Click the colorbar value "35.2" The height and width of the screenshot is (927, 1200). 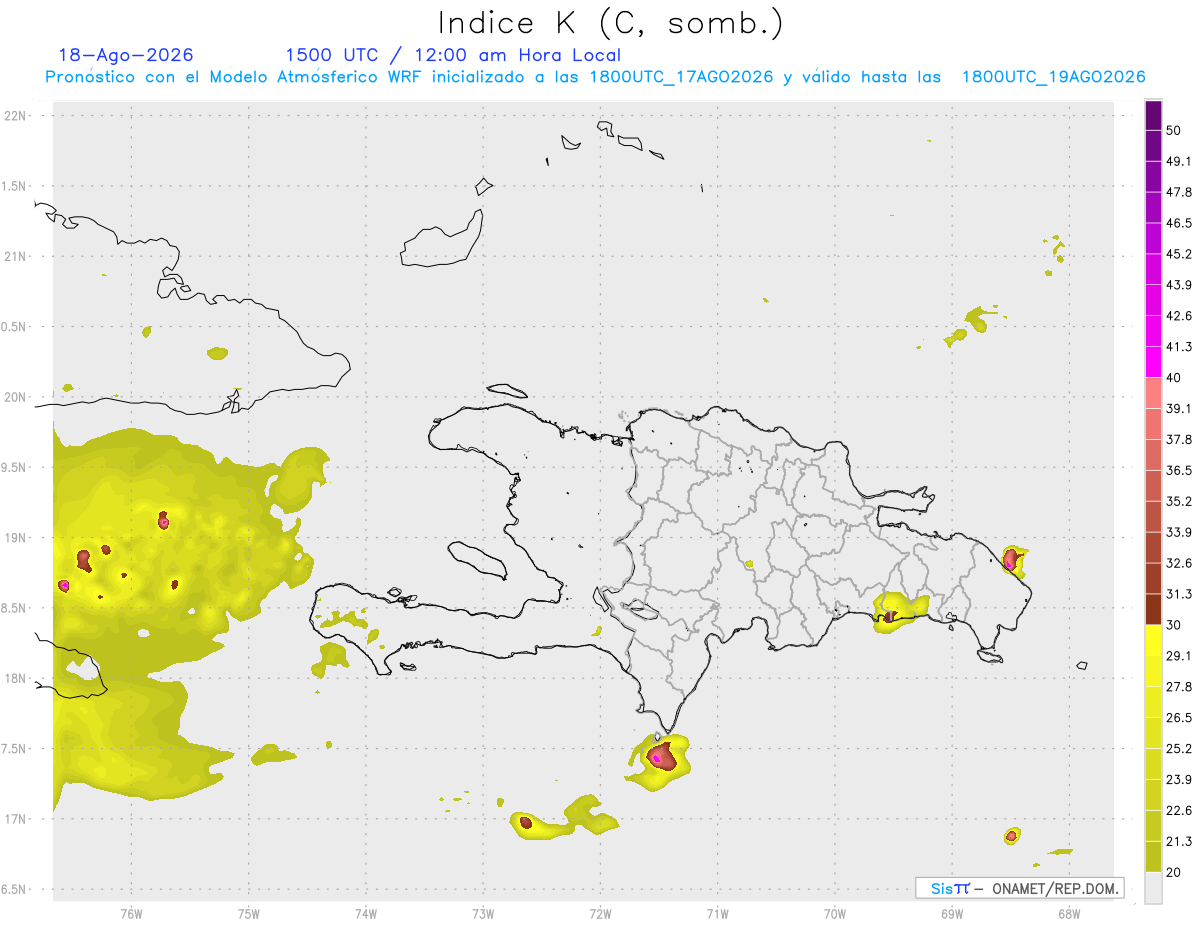[1179, 501]
